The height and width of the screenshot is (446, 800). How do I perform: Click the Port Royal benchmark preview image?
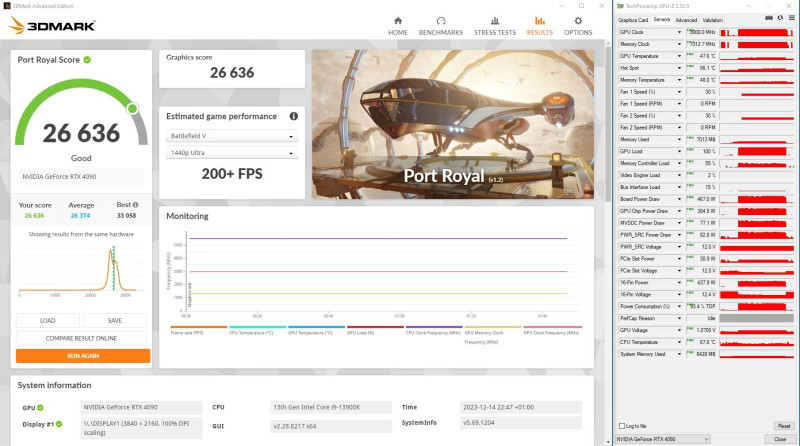(453, 124)
